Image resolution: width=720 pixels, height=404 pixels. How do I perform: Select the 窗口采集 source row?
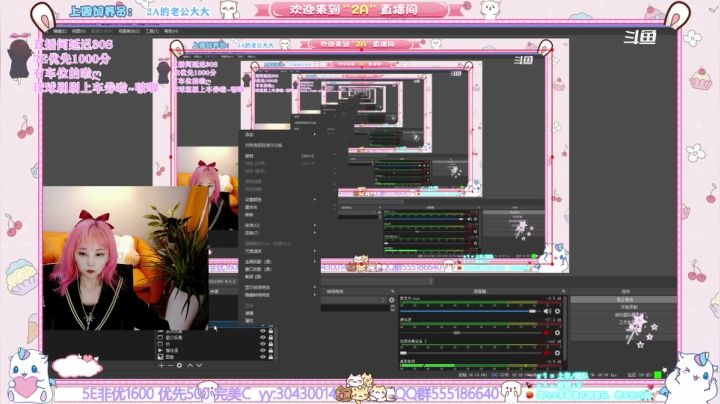point(215,337)
